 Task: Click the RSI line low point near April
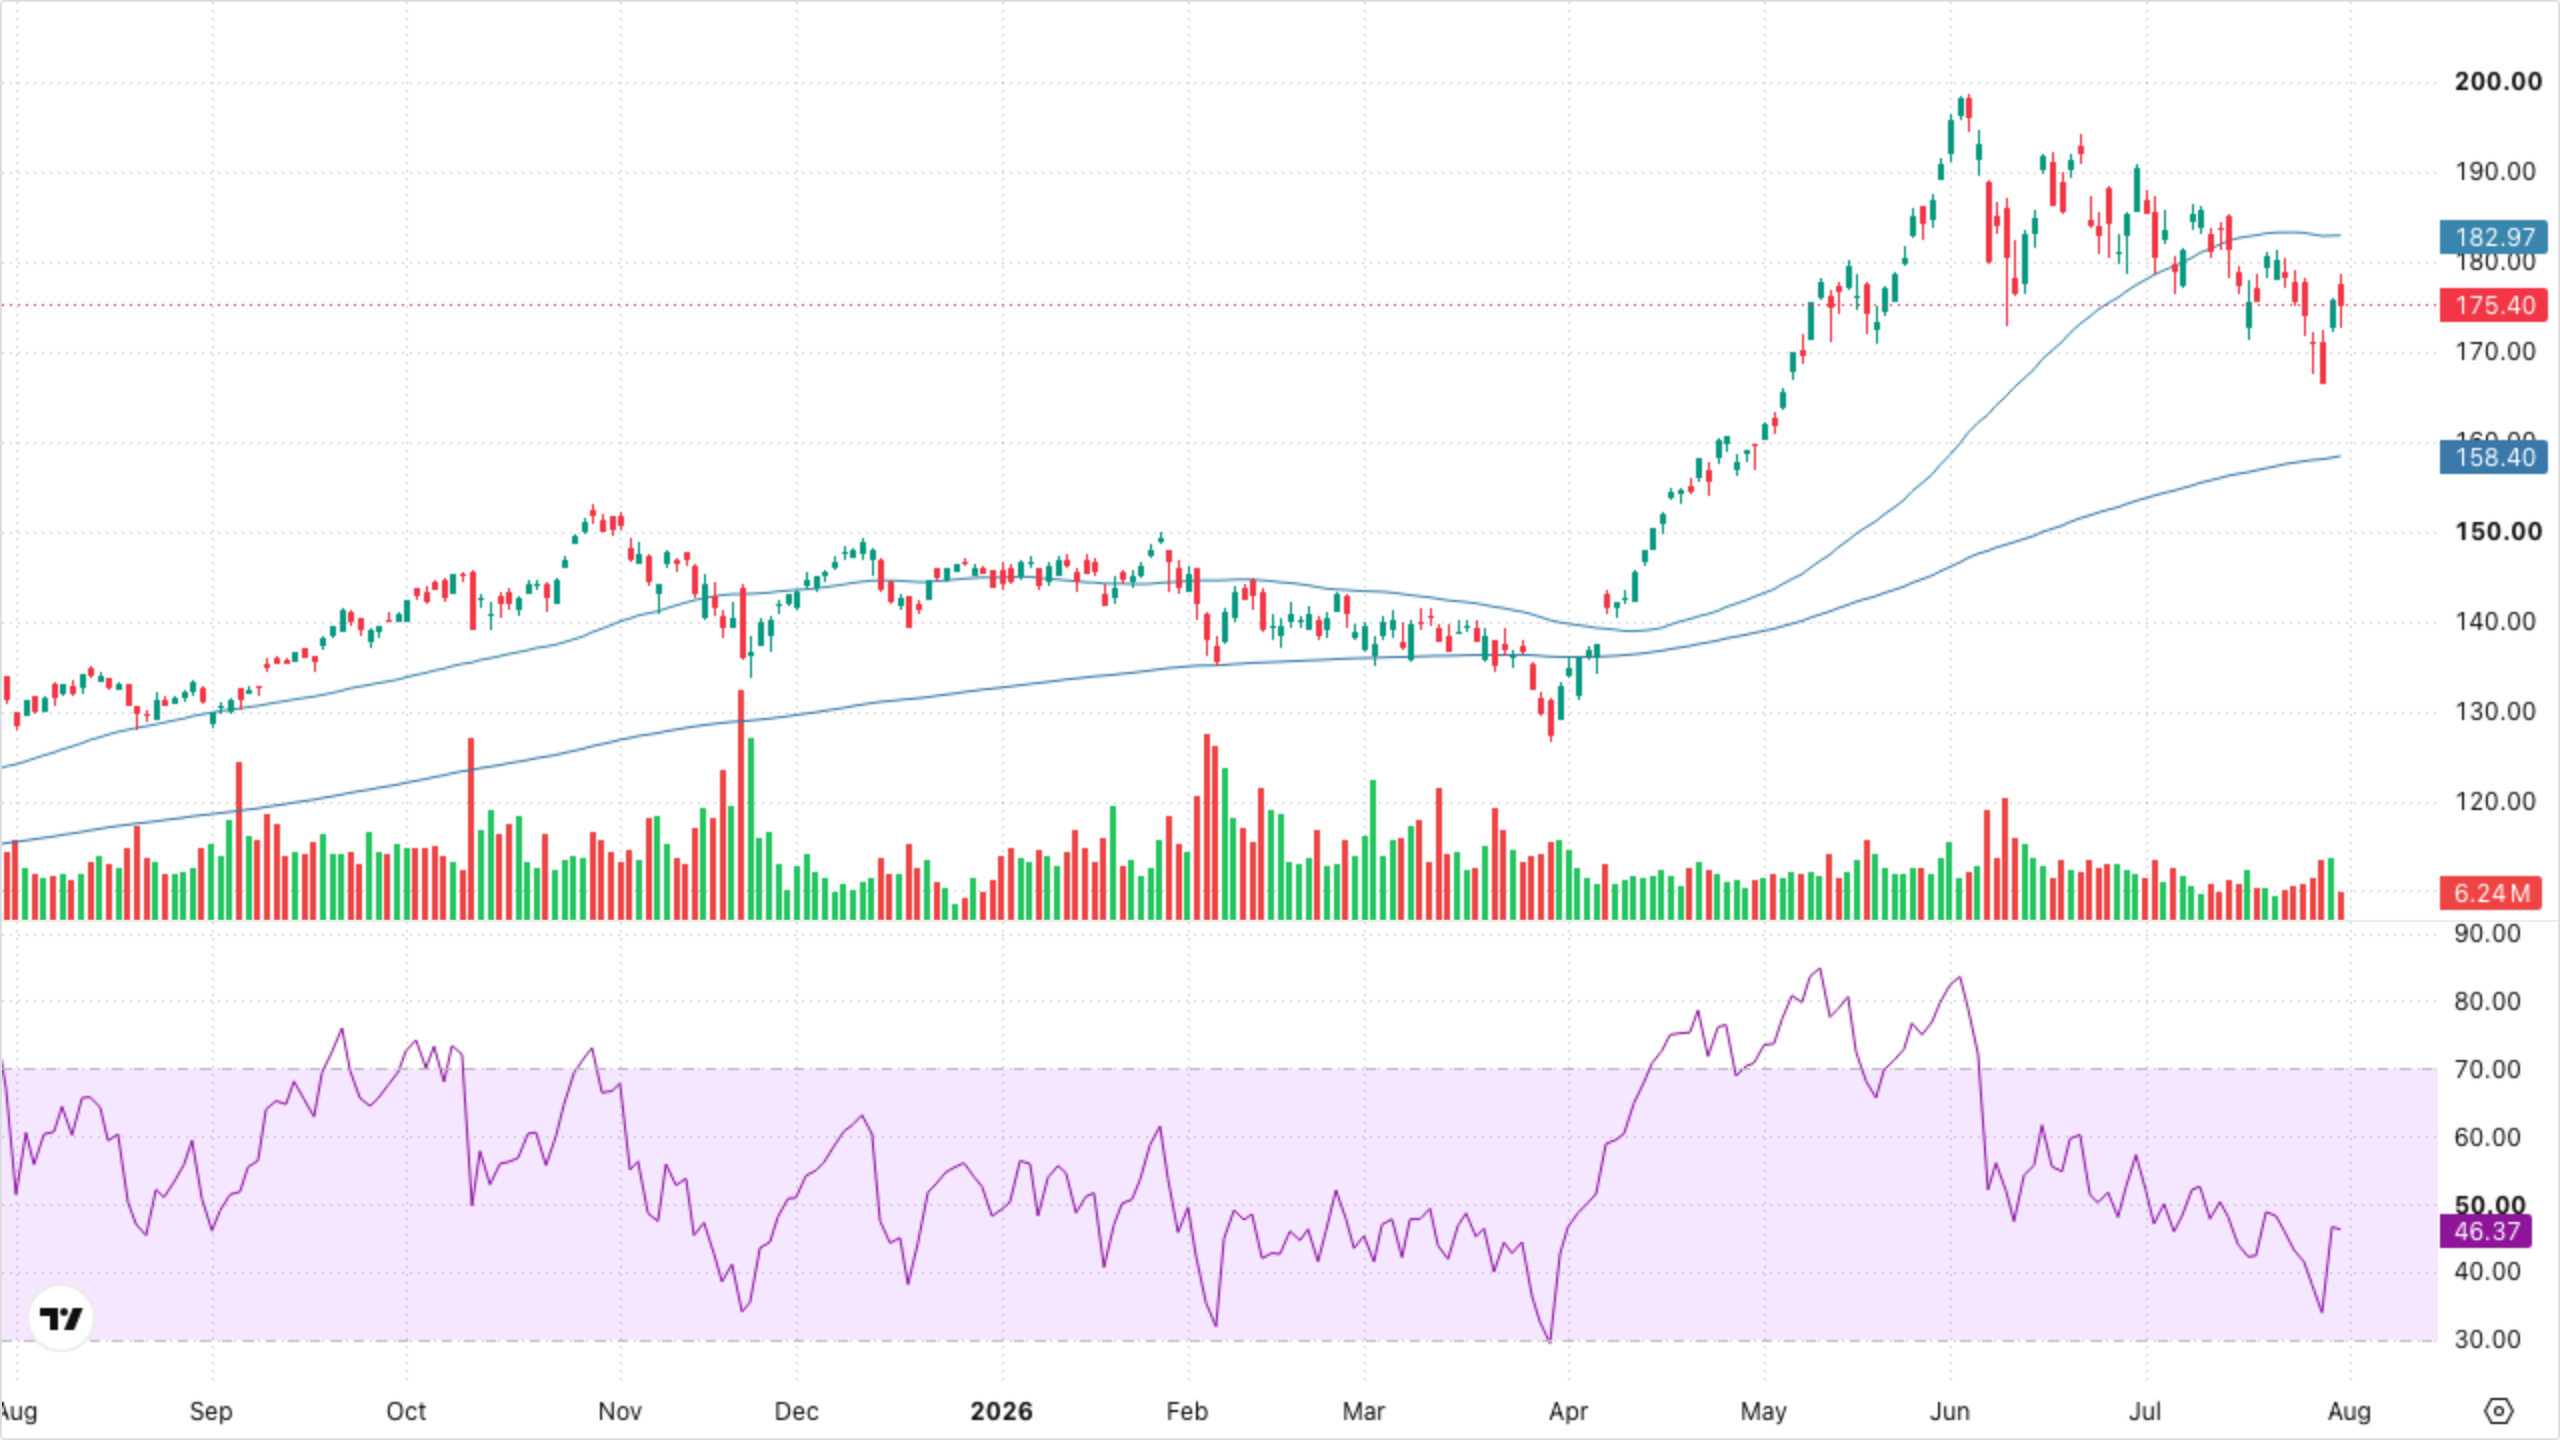click(1549, 1340)
